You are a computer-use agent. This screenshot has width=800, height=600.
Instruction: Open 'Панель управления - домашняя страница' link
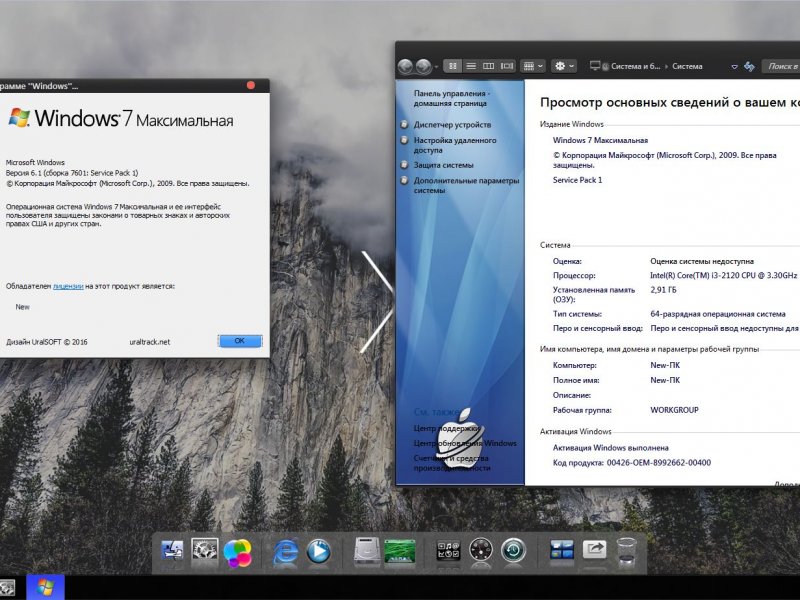[x=452, y=98]
